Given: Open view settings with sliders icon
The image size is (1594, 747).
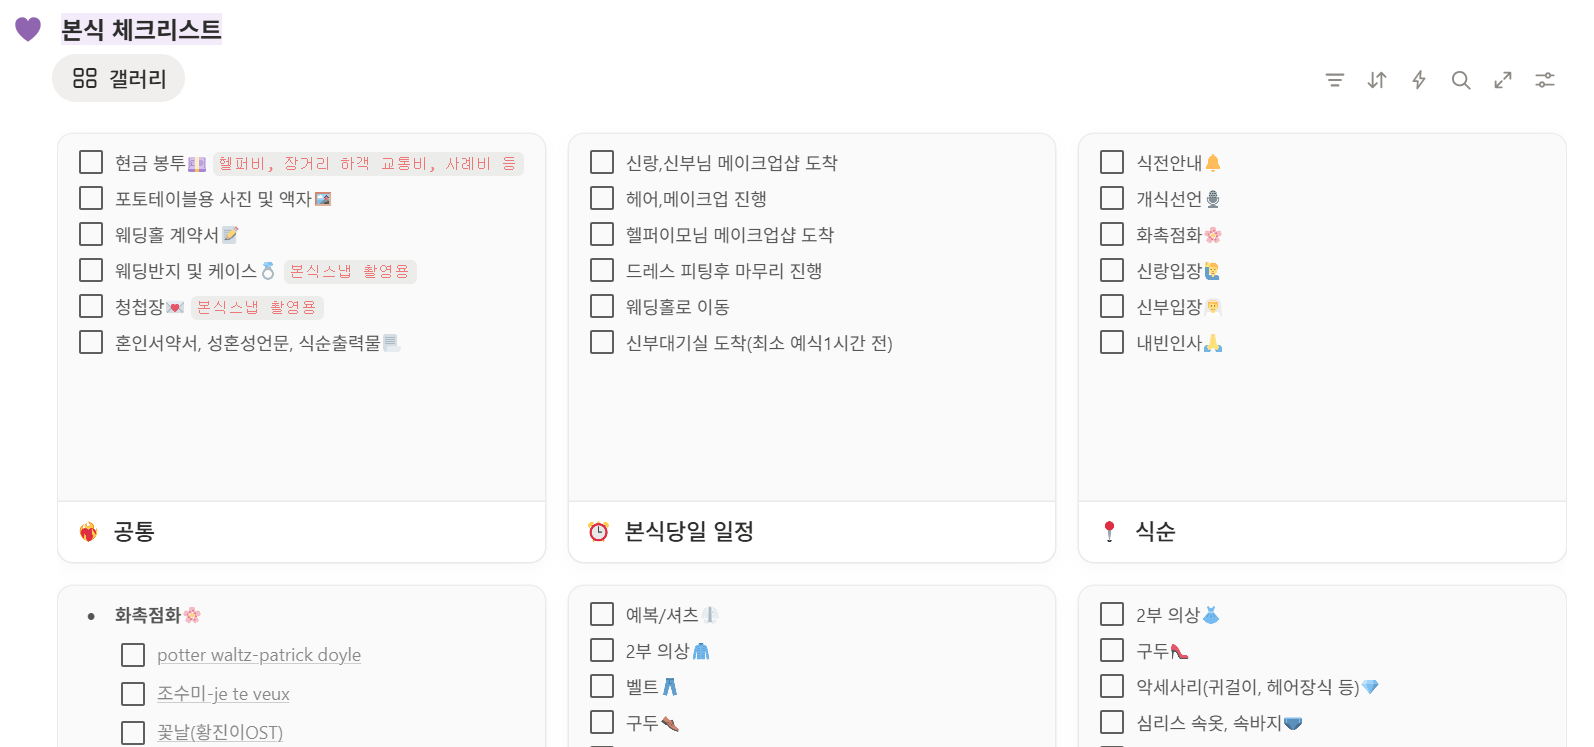Looking at the screenshot, I should 1544,80.
